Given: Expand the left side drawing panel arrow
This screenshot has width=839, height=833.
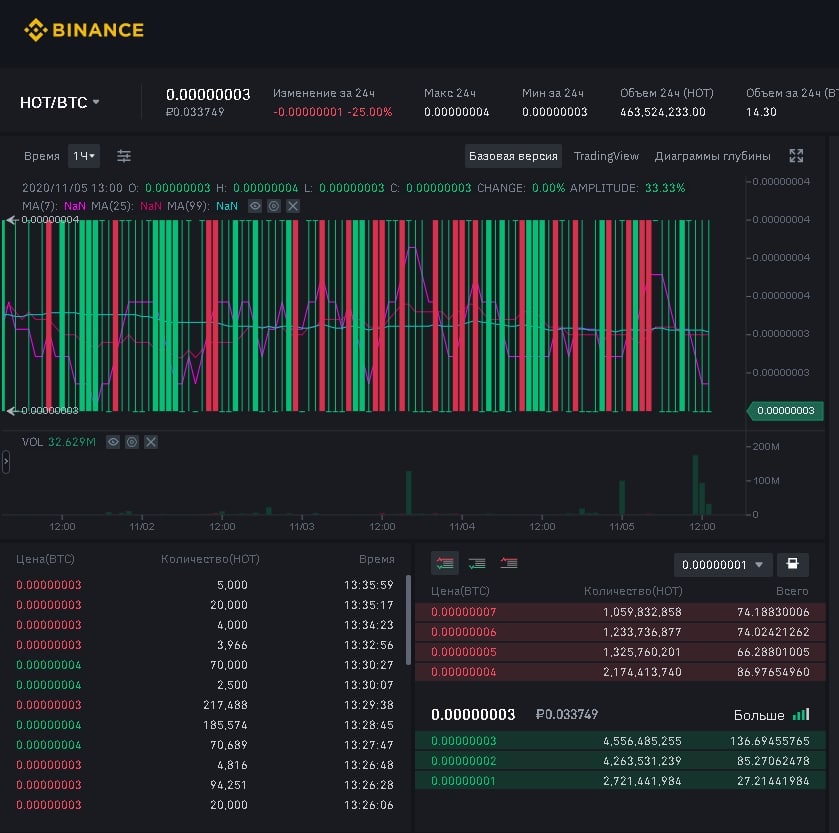Looking at the screenshot, I should click(6, 462).
